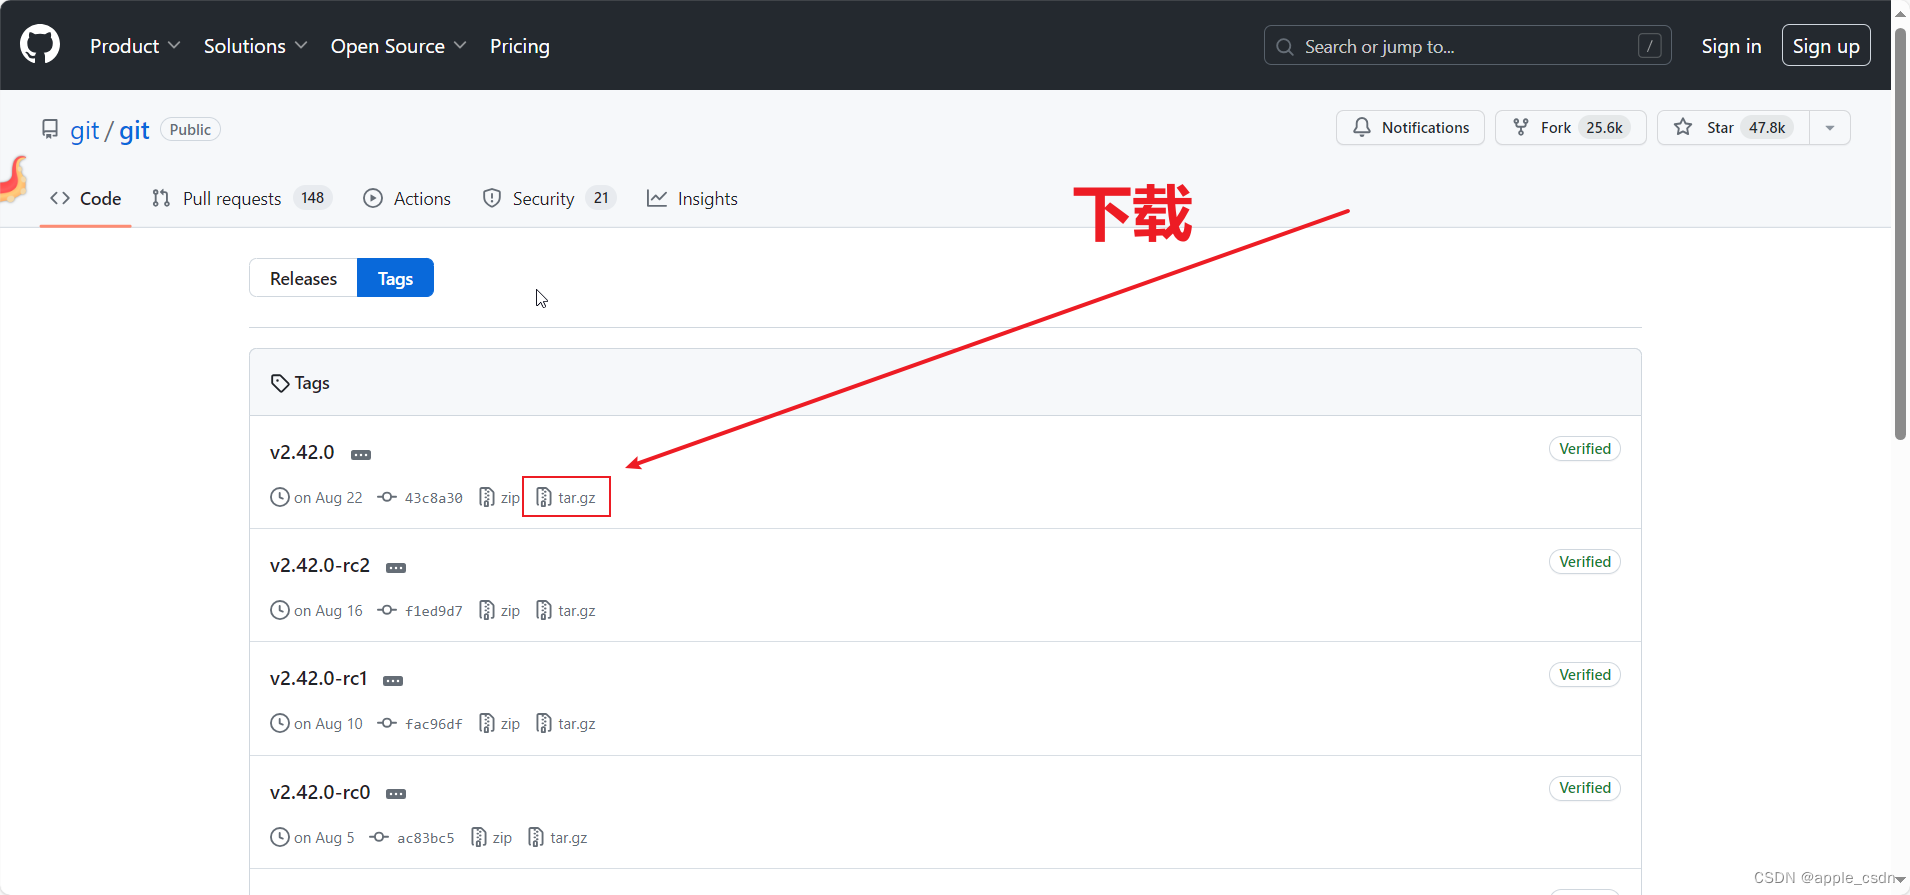
Task: Select the Releases toggle button
Action: pyautogui.click(x=303, y=278)
